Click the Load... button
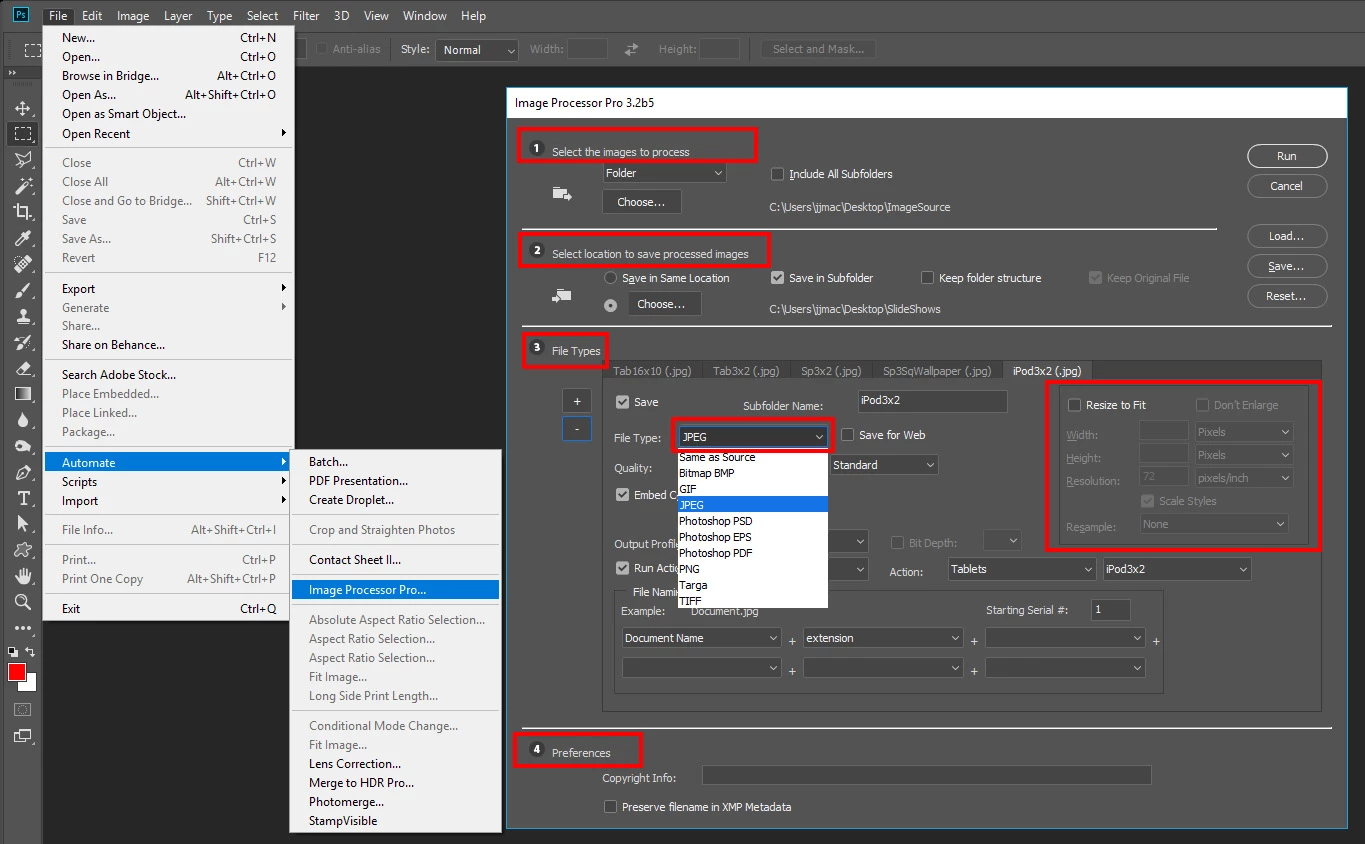 click(1287, 237)
